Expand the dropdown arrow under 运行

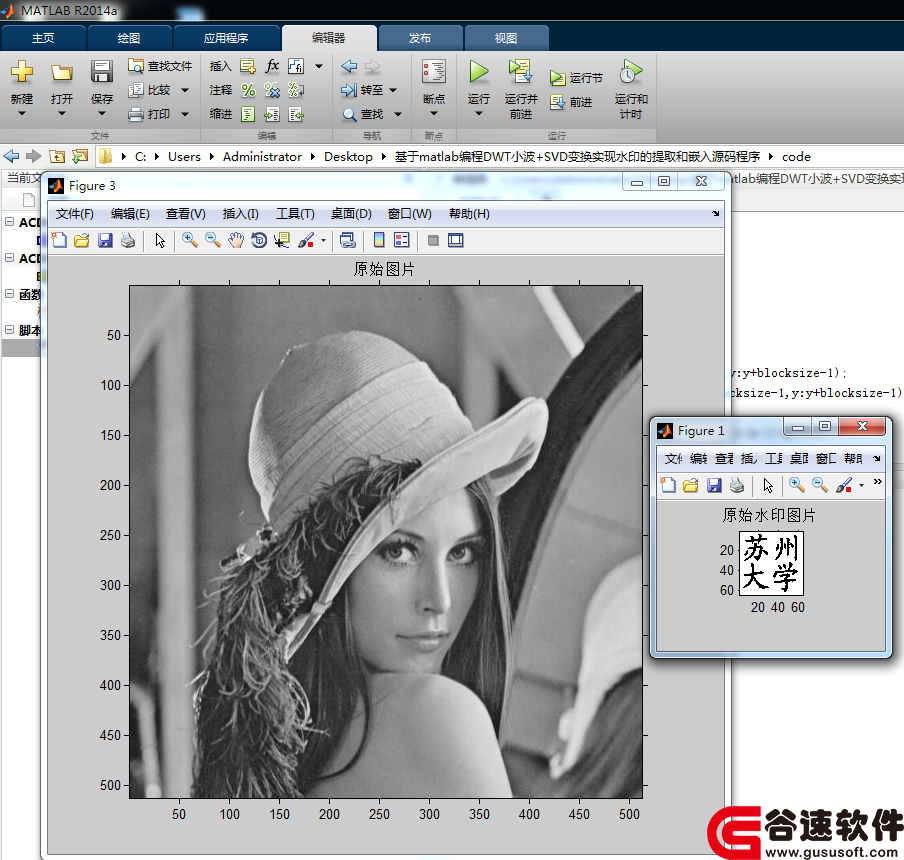(479, 114)
